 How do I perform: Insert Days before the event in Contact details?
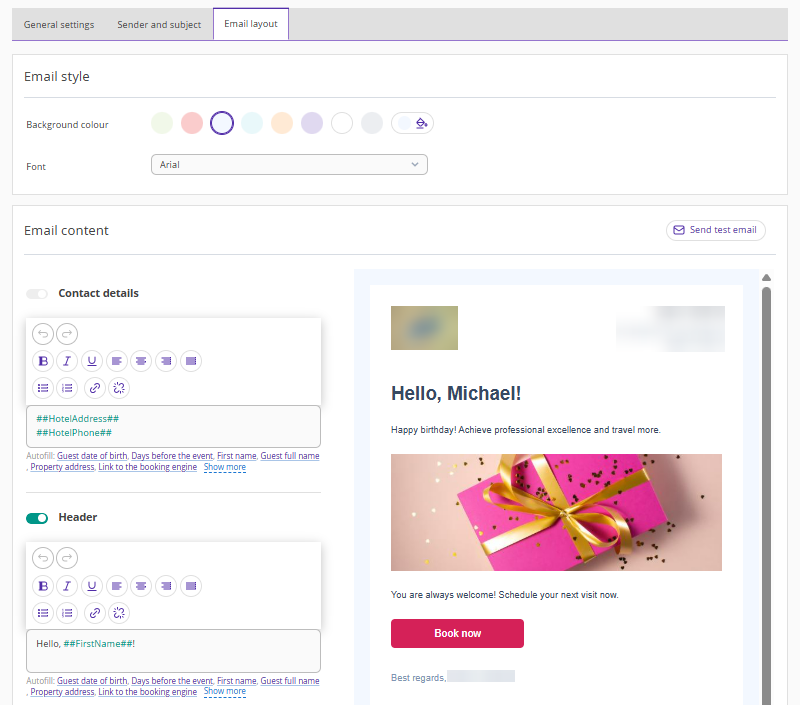coord(172,456)
